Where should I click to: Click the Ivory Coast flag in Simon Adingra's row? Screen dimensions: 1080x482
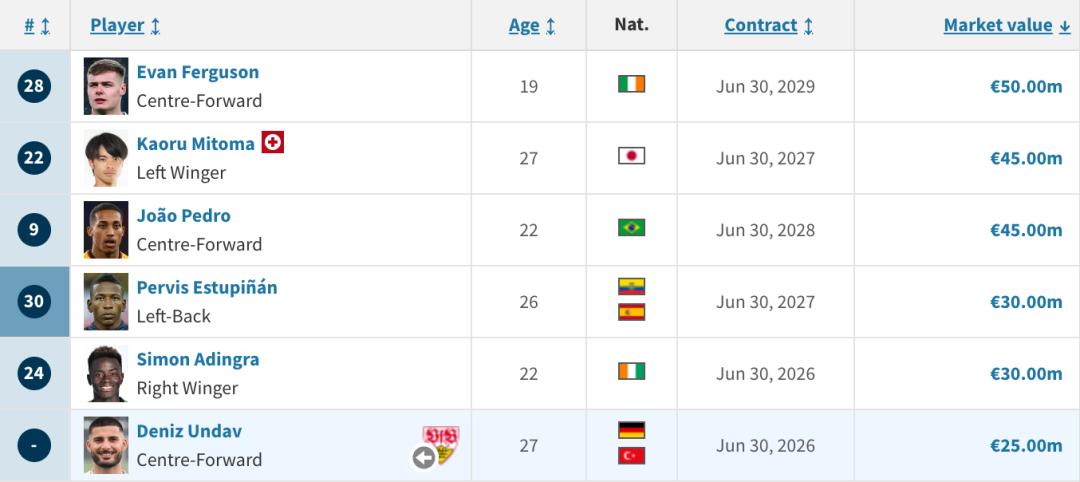click(631, 372)
